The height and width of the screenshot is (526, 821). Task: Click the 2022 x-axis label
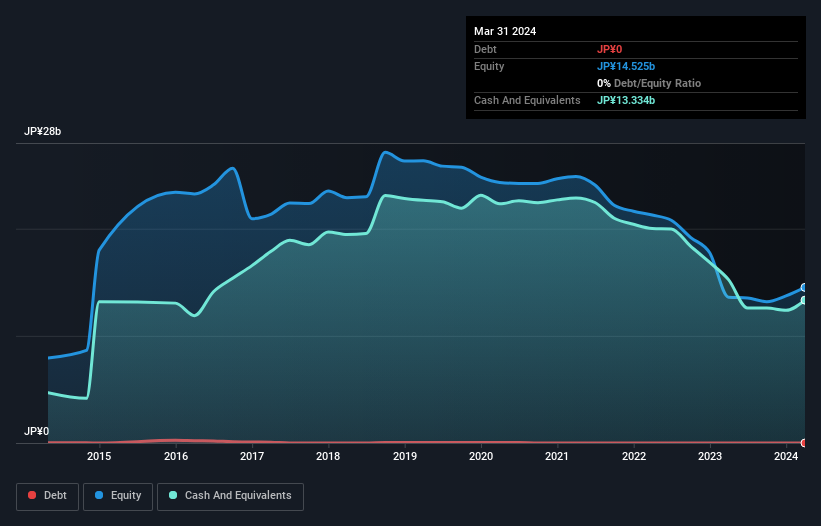pyautogui.click(x=634, y=456)
